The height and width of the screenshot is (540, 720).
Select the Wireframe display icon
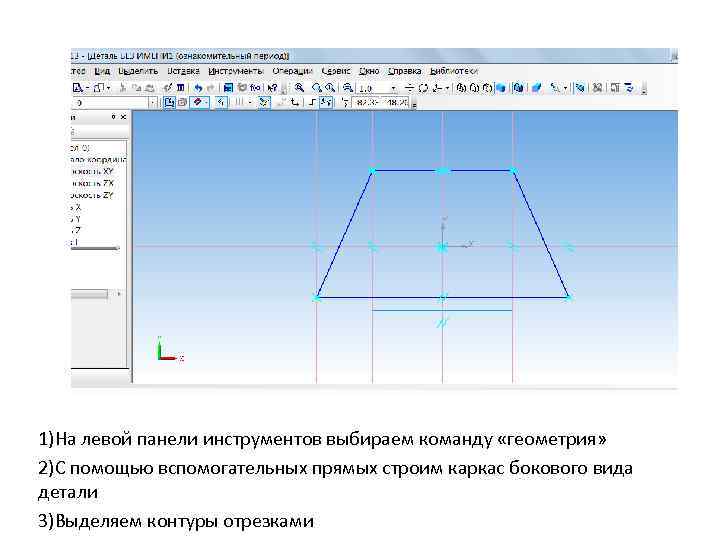[x=461, y=88]
